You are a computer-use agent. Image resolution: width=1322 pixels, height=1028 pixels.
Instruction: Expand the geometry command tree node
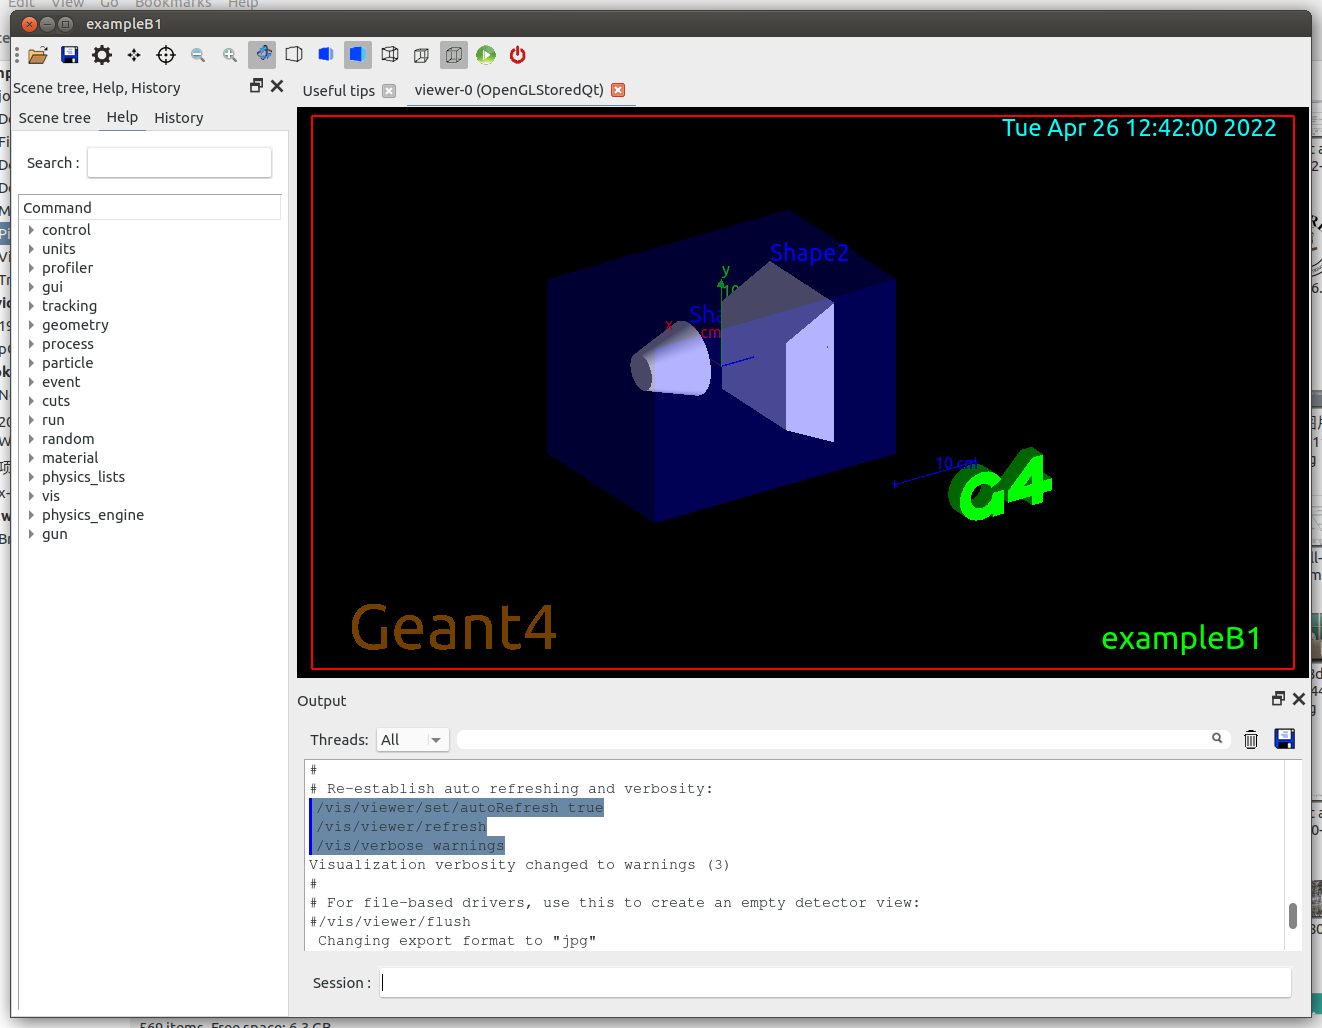pyautogui.click(x=31, y=325)
